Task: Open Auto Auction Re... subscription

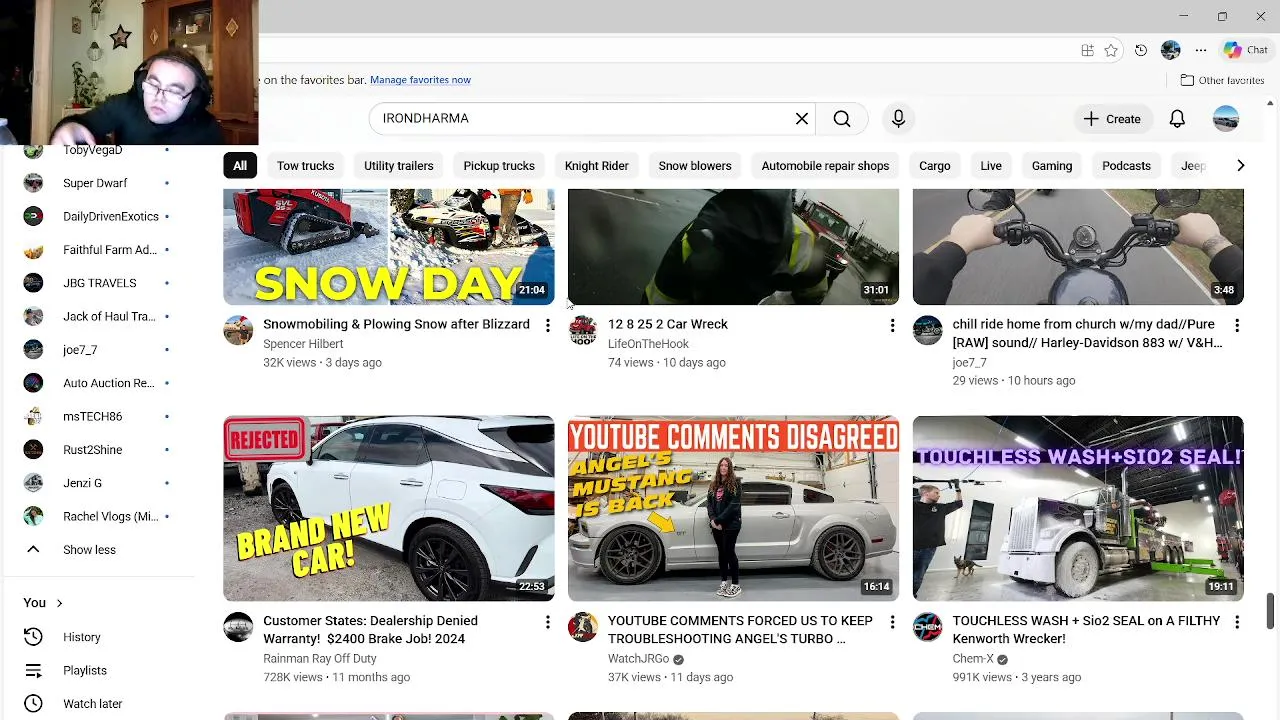Action: pos(98,383)
